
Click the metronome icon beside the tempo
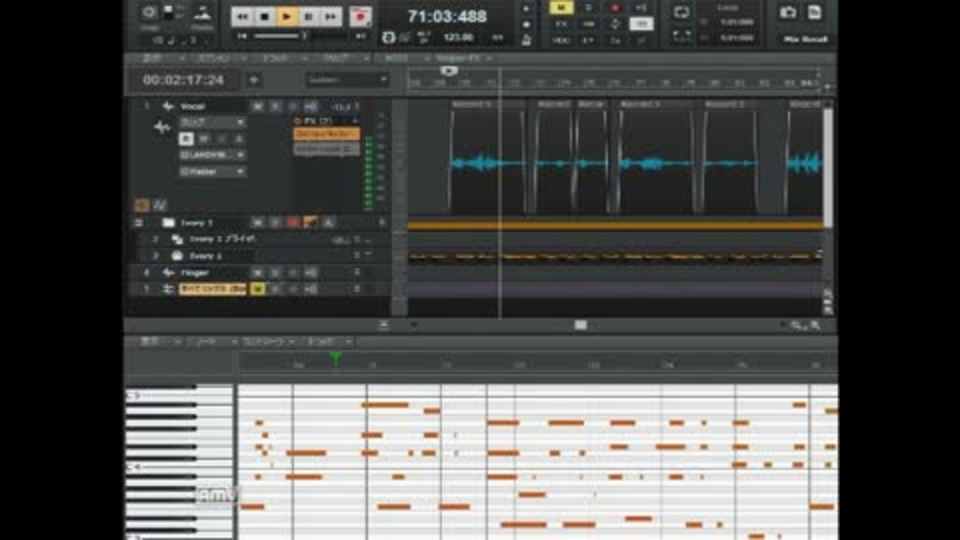[x=526, y=40]
